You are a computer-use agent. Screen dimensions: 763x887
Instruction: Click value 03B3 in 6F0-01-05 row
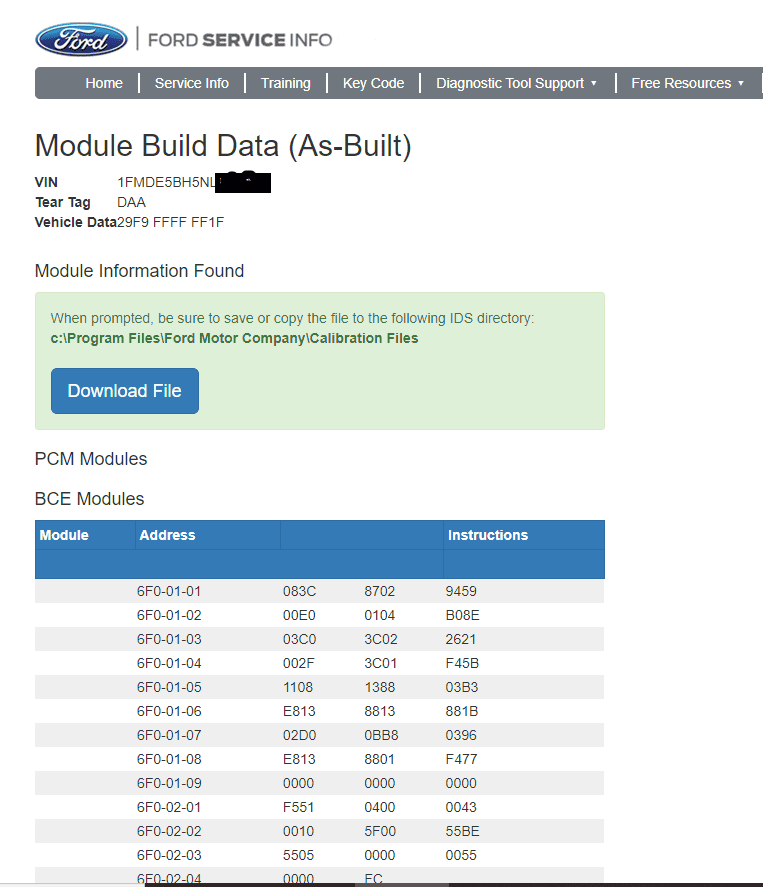tap(462, 687)
